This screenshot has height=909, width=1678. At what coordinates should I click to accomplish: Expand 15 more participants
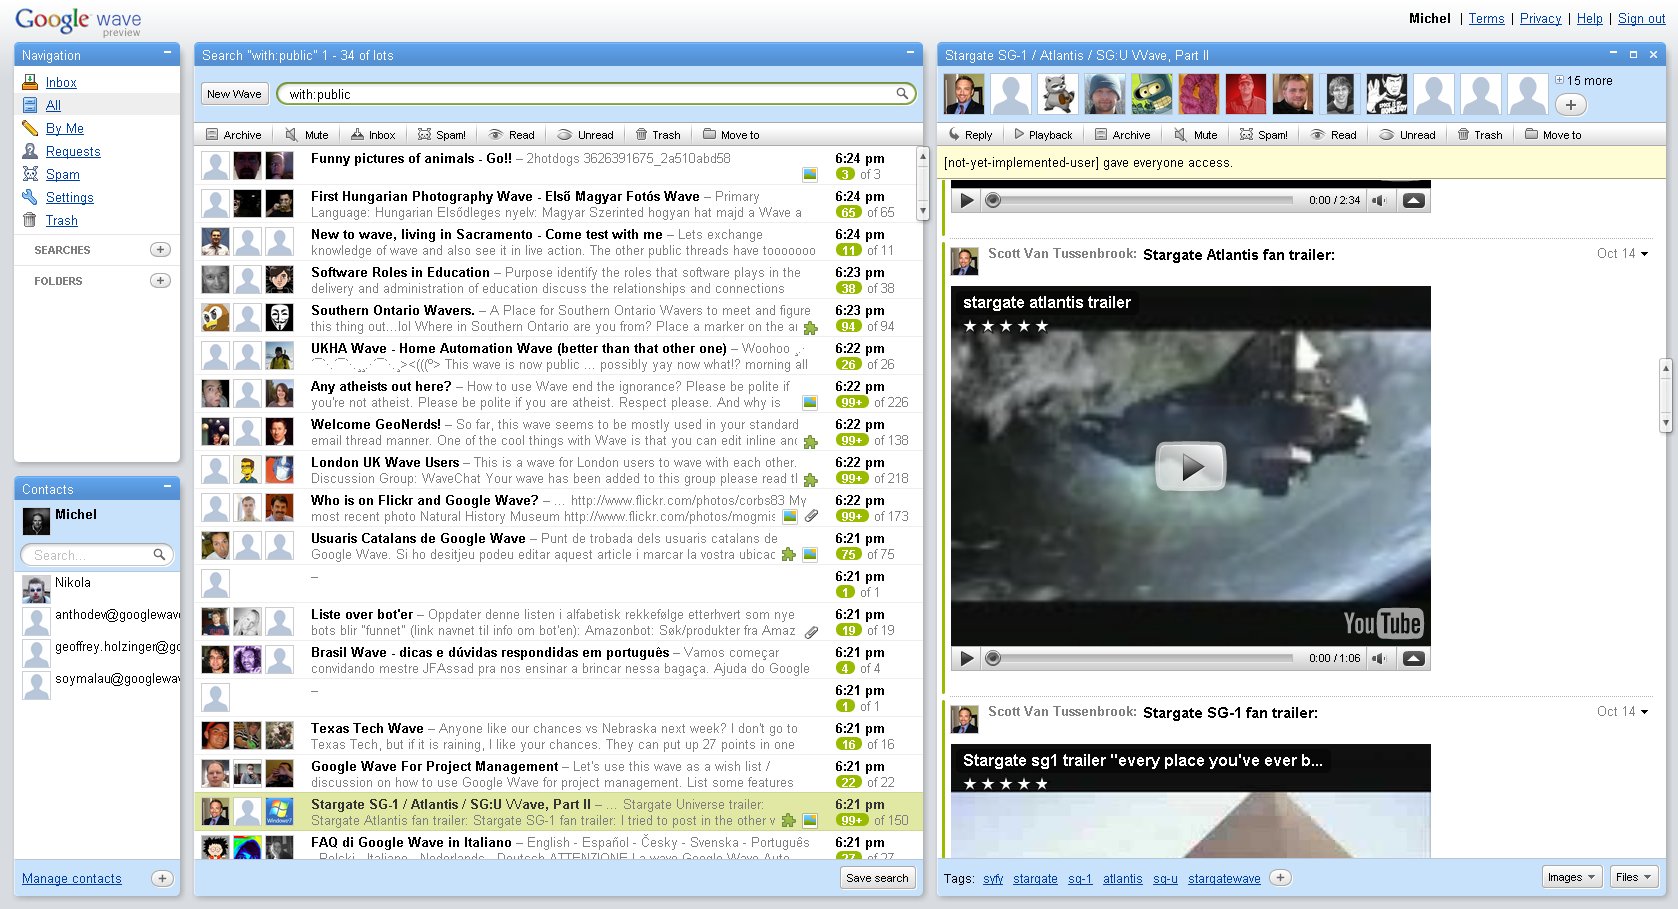point(1584,81)
